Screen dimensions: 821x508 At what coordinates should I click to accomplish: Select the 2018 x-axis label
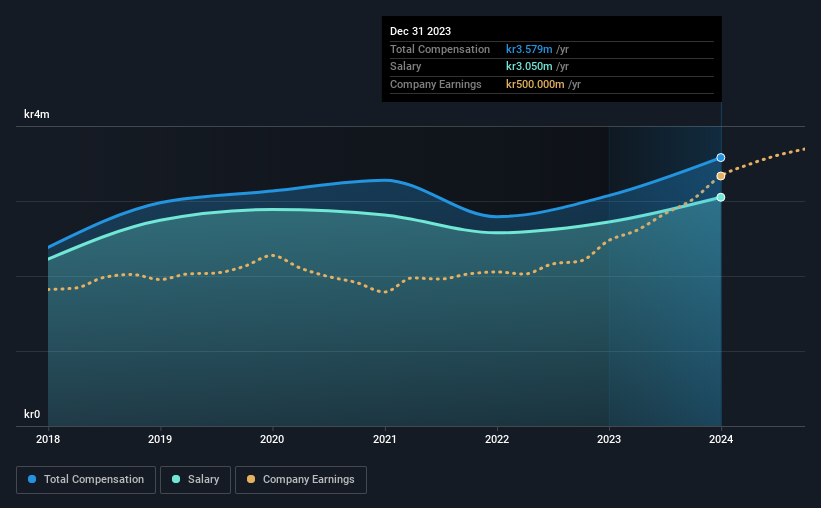(48, 439)
